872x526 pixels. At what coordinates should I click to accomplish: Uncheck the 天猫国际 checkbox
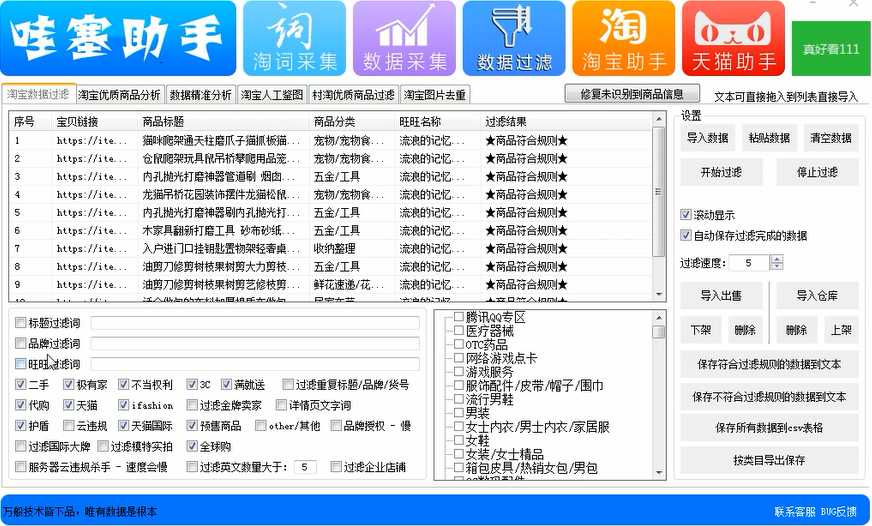[x=123, y=425]
